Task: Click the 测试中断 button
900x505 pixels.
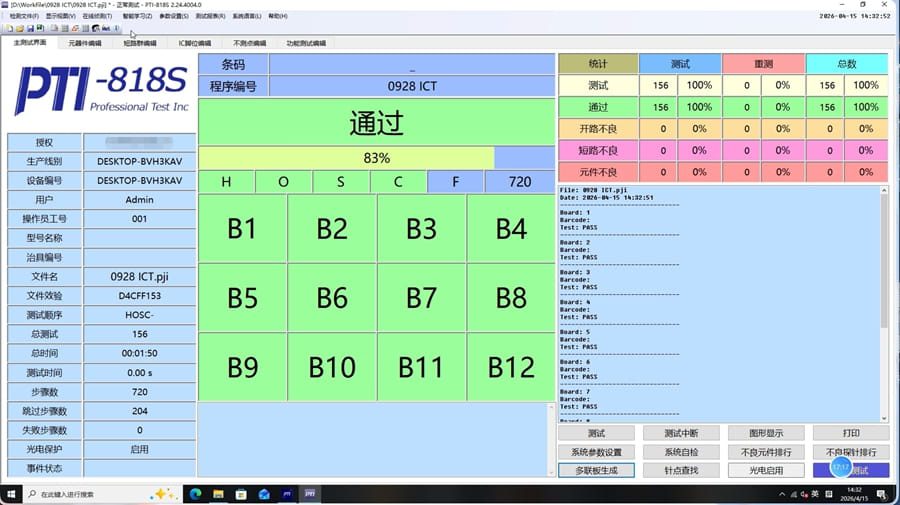Action: (x=681, y=433)
